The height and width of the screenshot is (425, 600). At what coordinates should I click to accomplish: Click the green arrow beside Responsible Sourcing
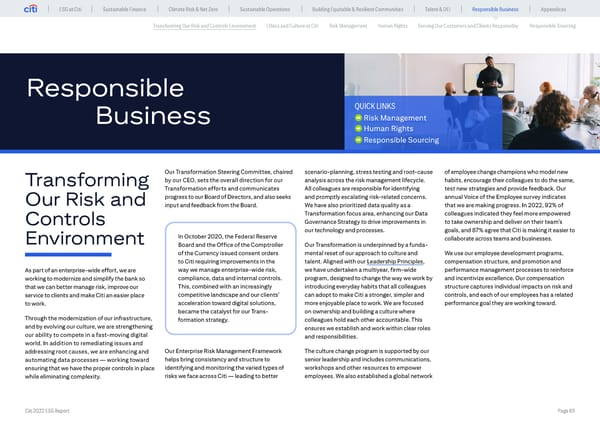click(357, 141)
